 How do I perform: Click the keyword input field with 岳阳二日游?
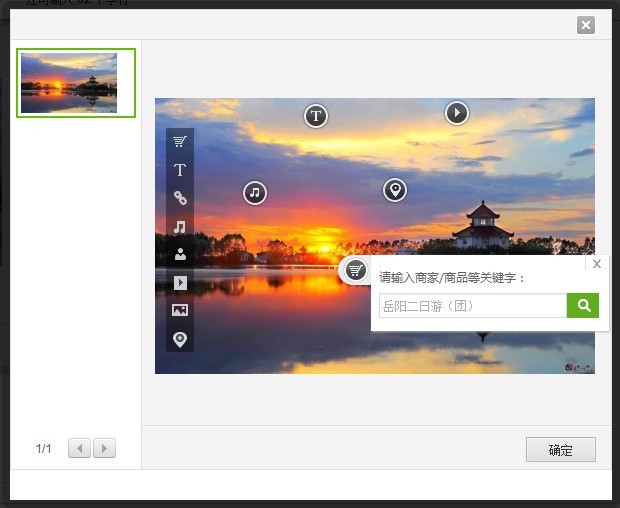click(x=473, y=306)
